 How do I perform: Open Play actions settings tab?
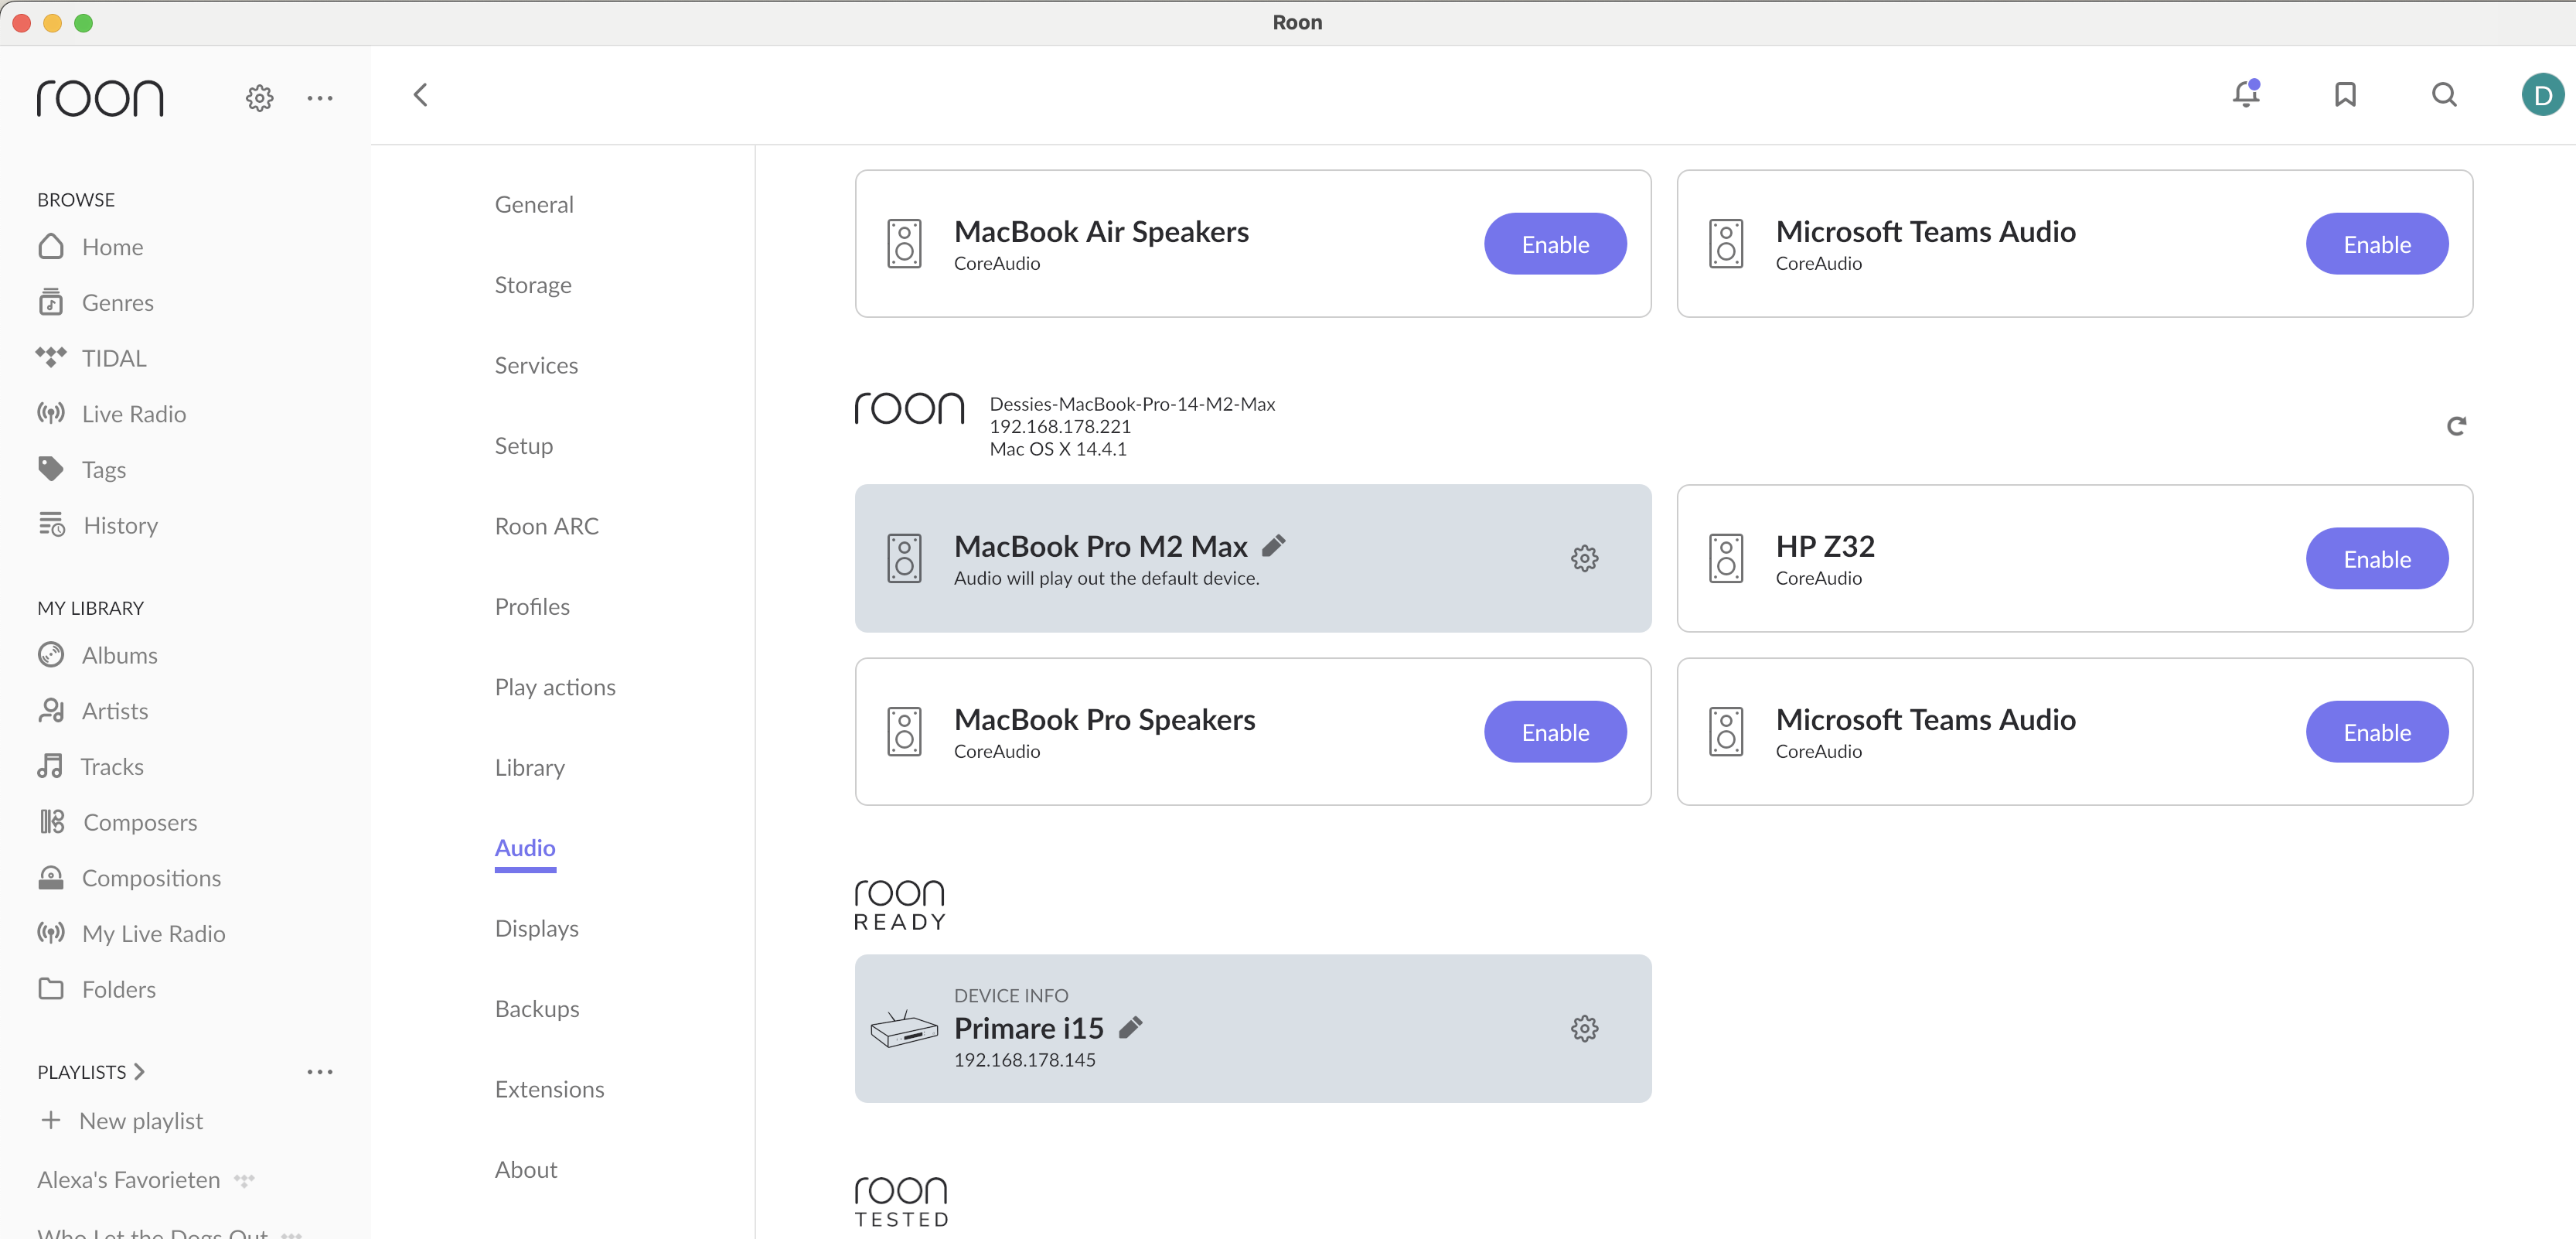point(555,688)
